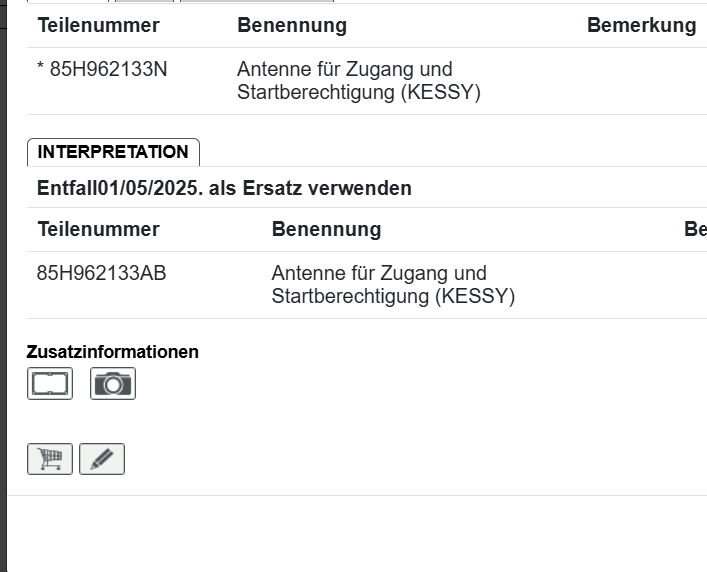Click the empty Bemerkung cell for 85H962133N
707x572 pixels.
pyautogui.click(x=641, y=81)
